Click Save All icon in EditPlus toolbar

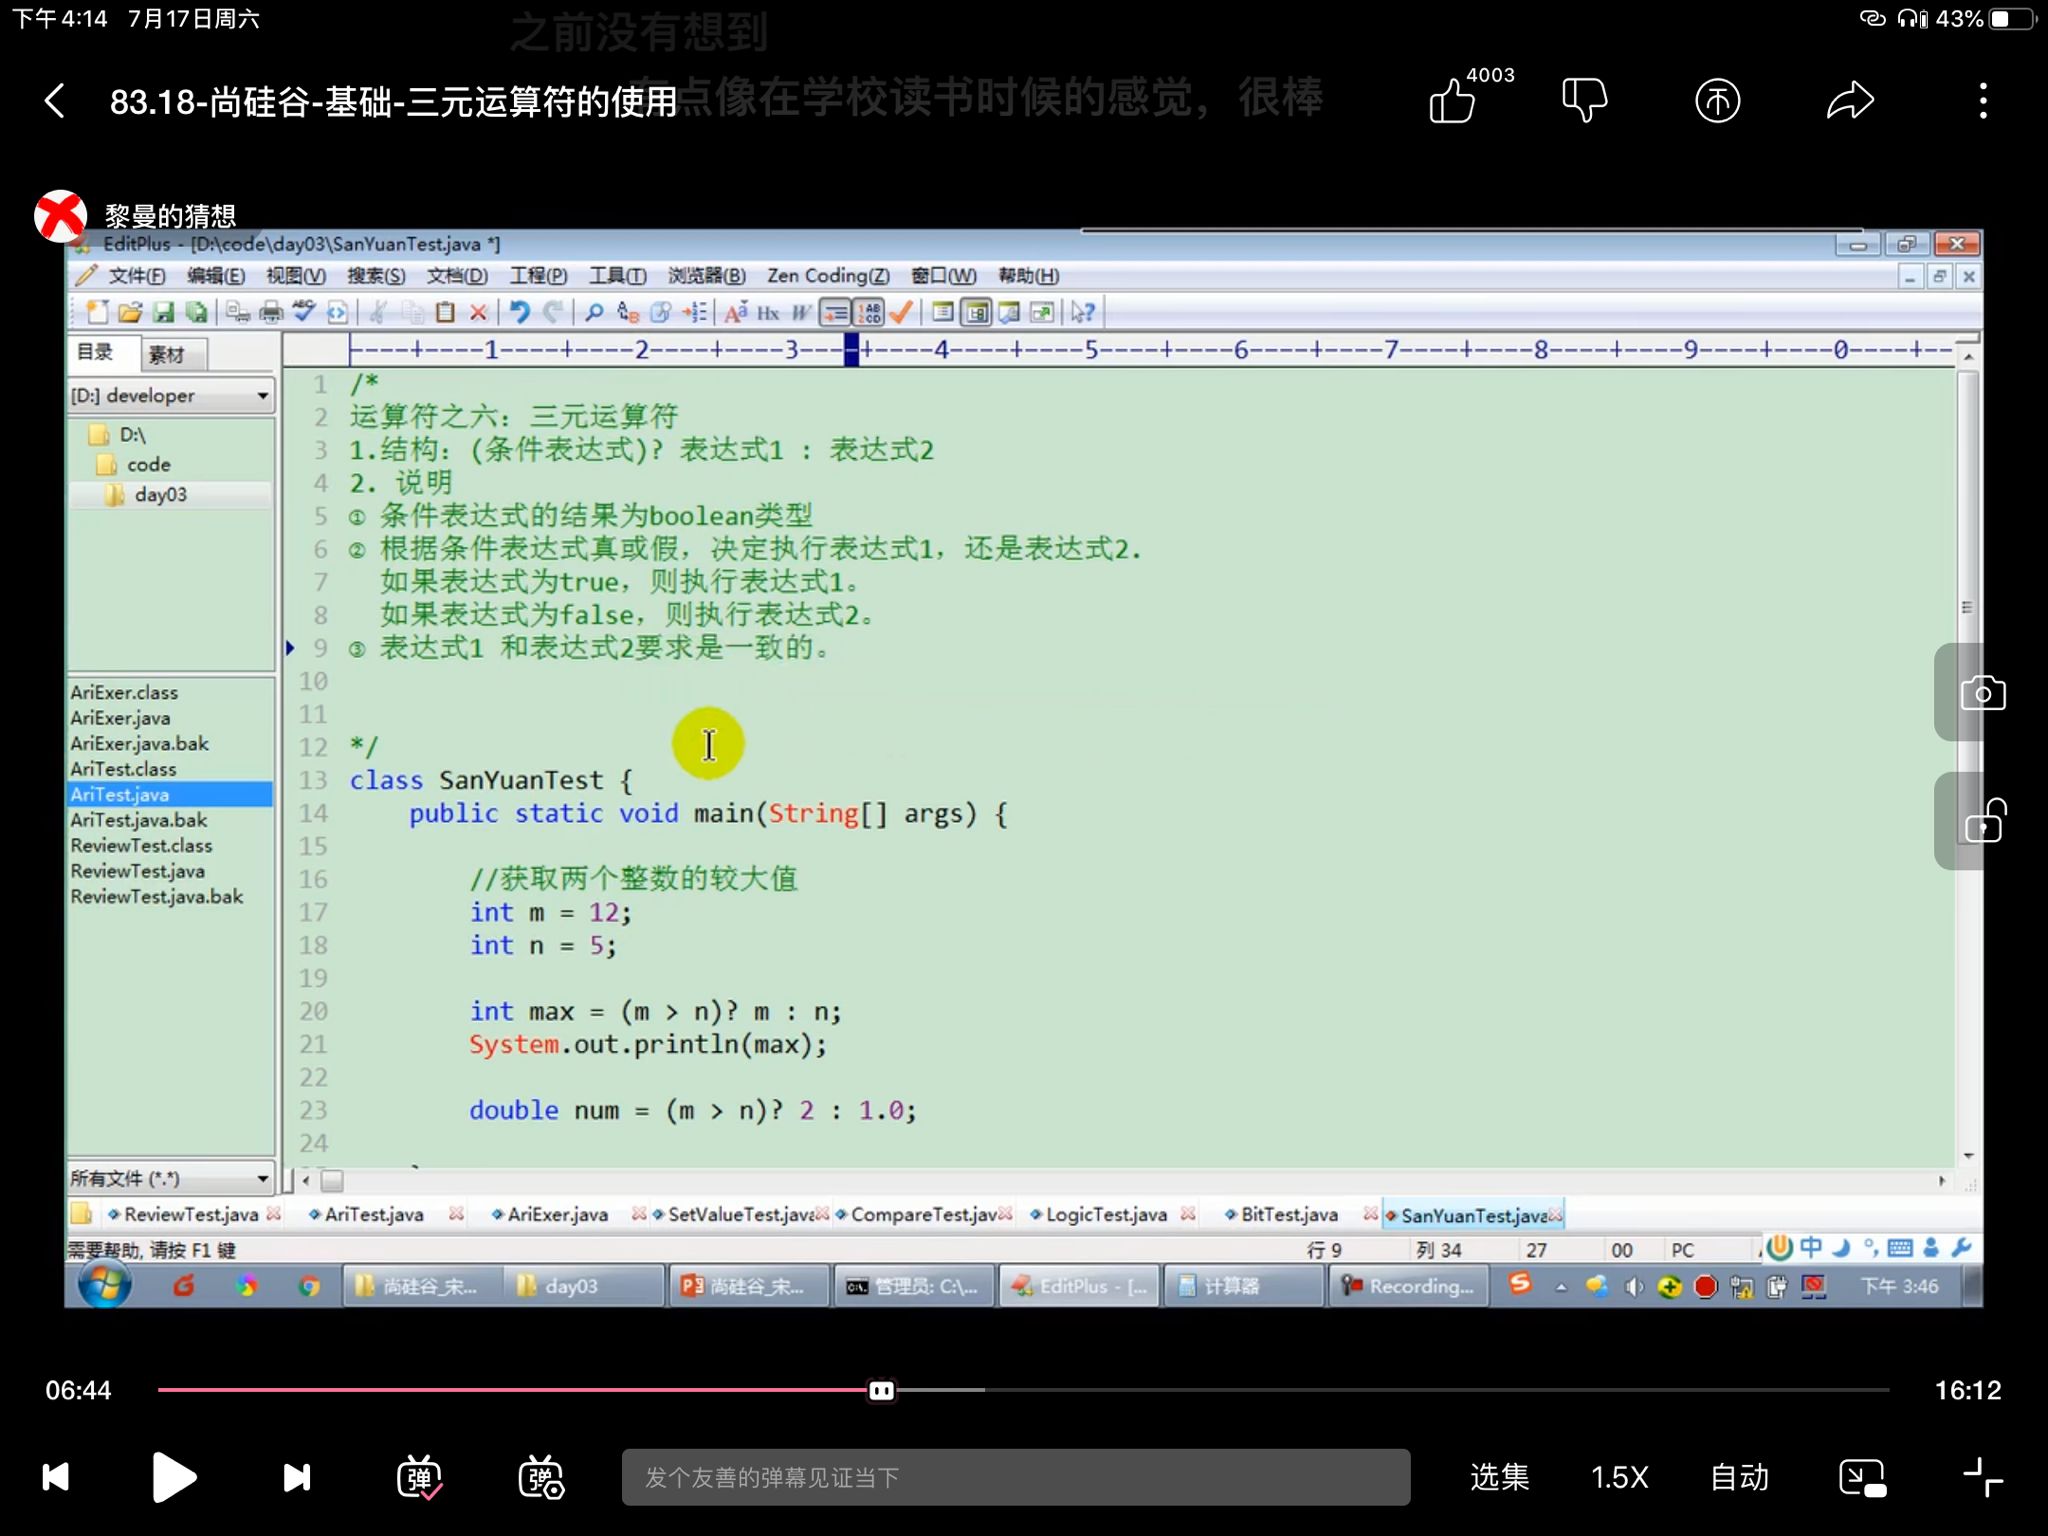pos(196,313)
